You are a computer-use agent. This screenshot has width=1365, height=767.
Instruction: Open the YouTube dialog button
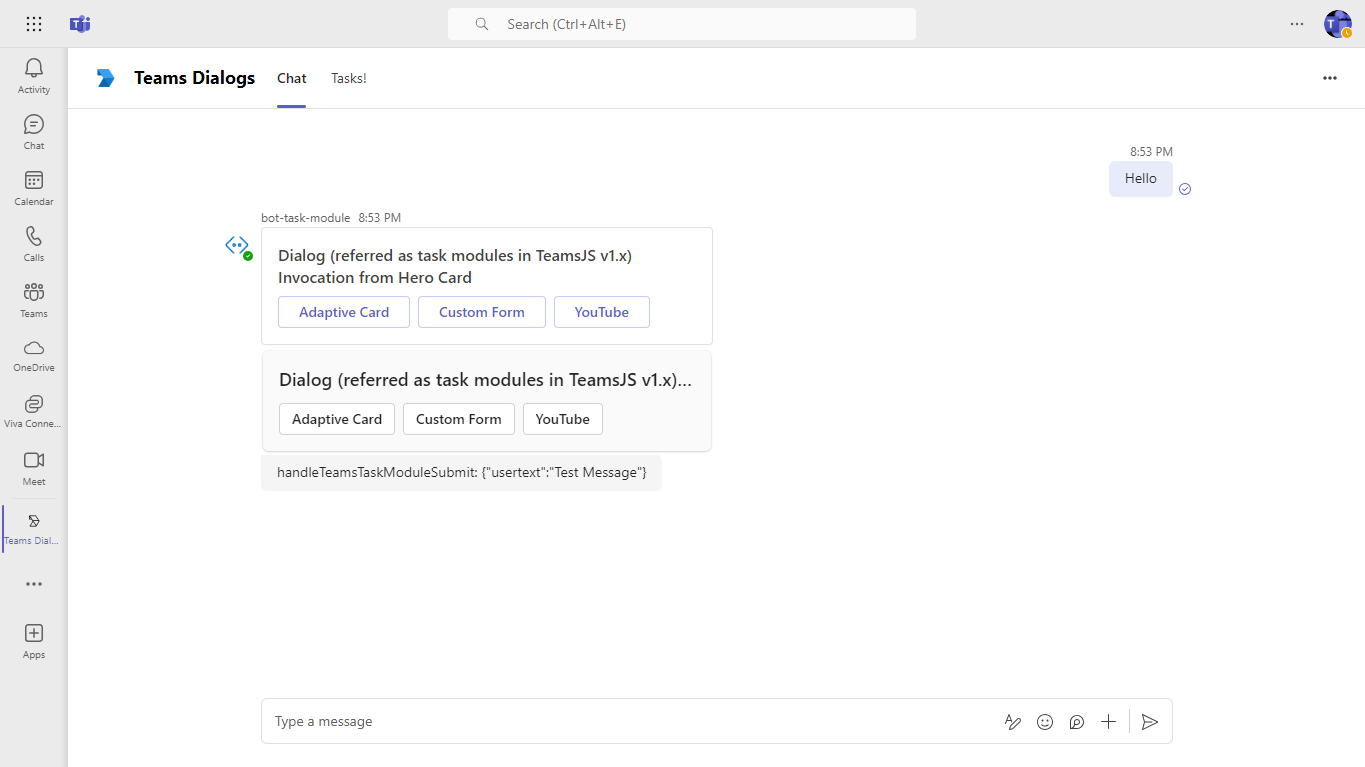click(601, 311)
